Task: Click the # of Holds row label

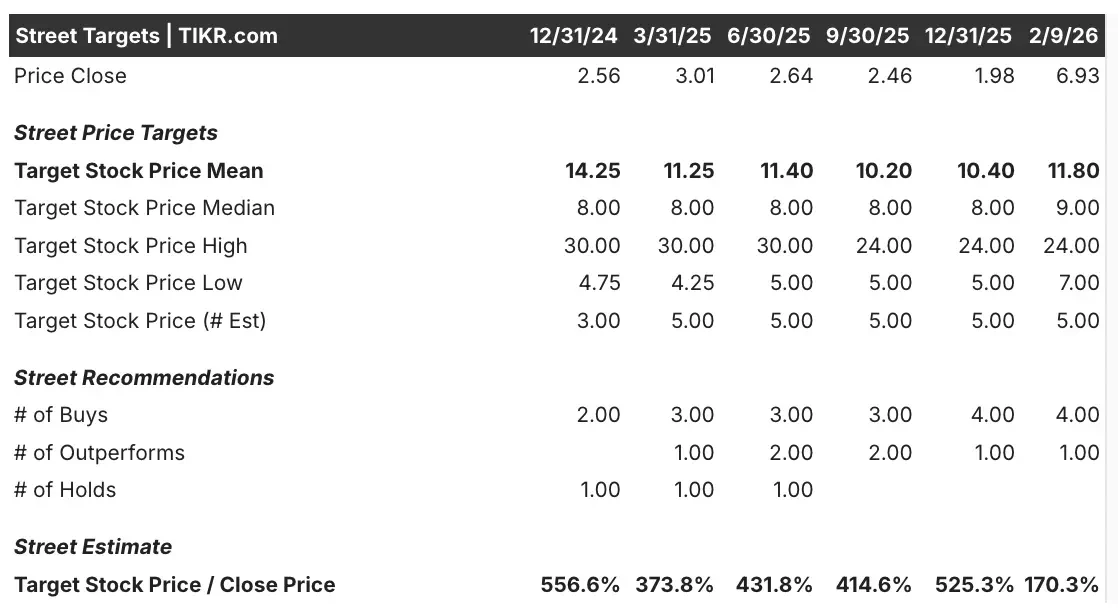Action: coord(65,489)
